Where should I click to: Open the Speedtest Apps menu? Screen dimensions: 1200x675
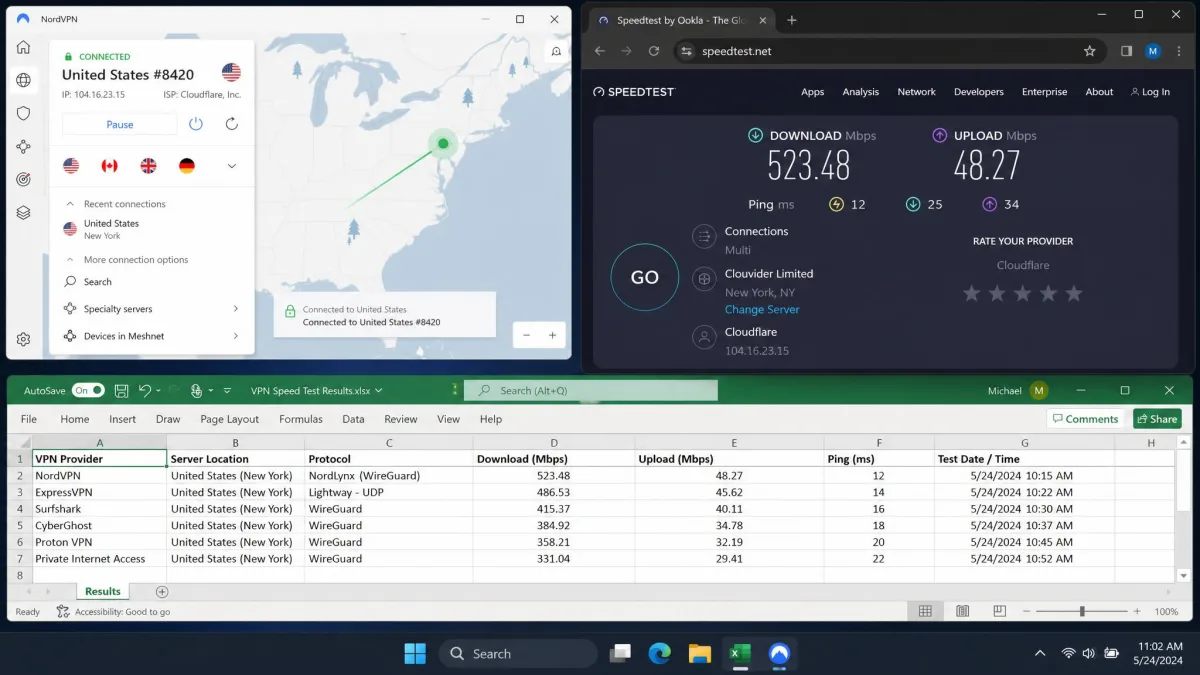pos(813,92)
